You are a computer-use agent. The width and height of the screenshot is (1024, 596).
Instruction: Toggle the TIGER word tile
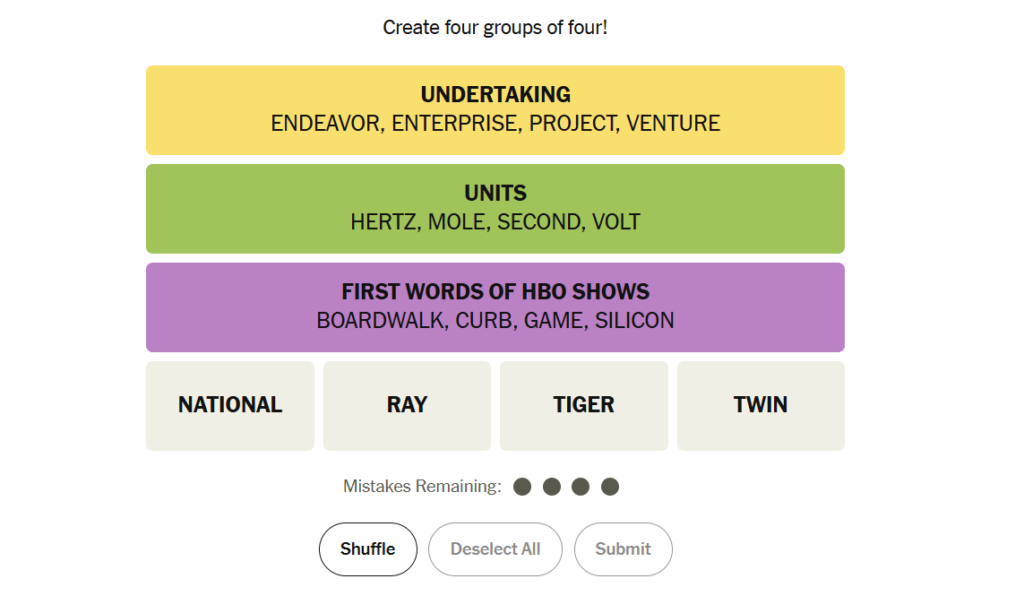click(x=584, y=405)
